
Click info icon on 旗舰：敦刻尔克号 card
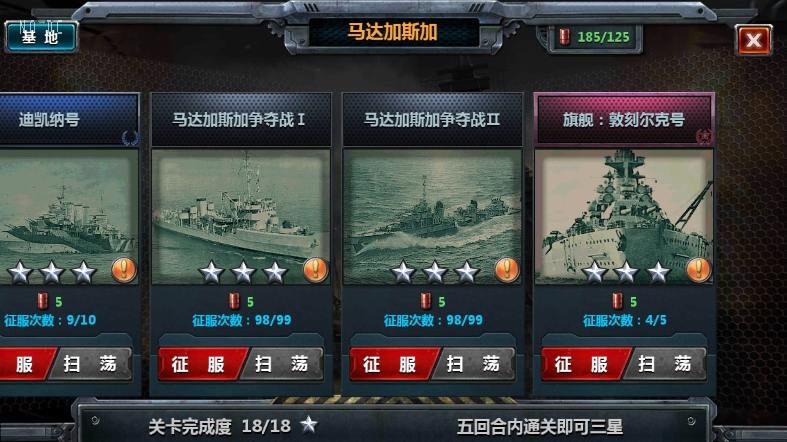pos(699,270)
